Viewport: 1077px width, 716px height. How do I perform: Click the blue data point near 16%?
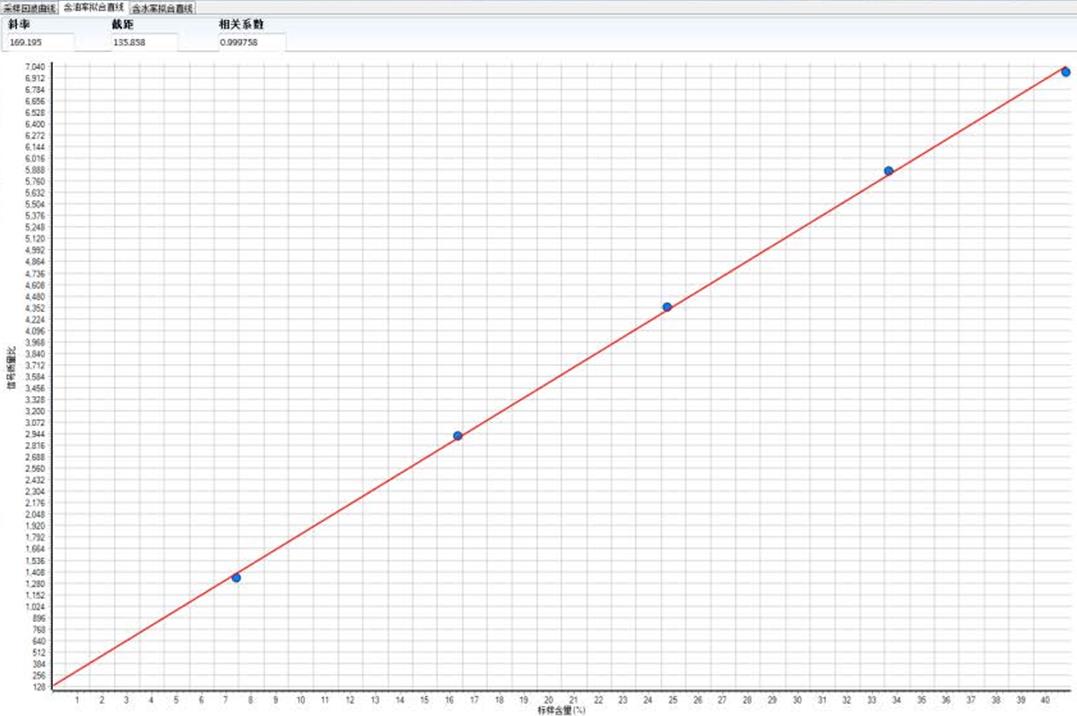458,436
